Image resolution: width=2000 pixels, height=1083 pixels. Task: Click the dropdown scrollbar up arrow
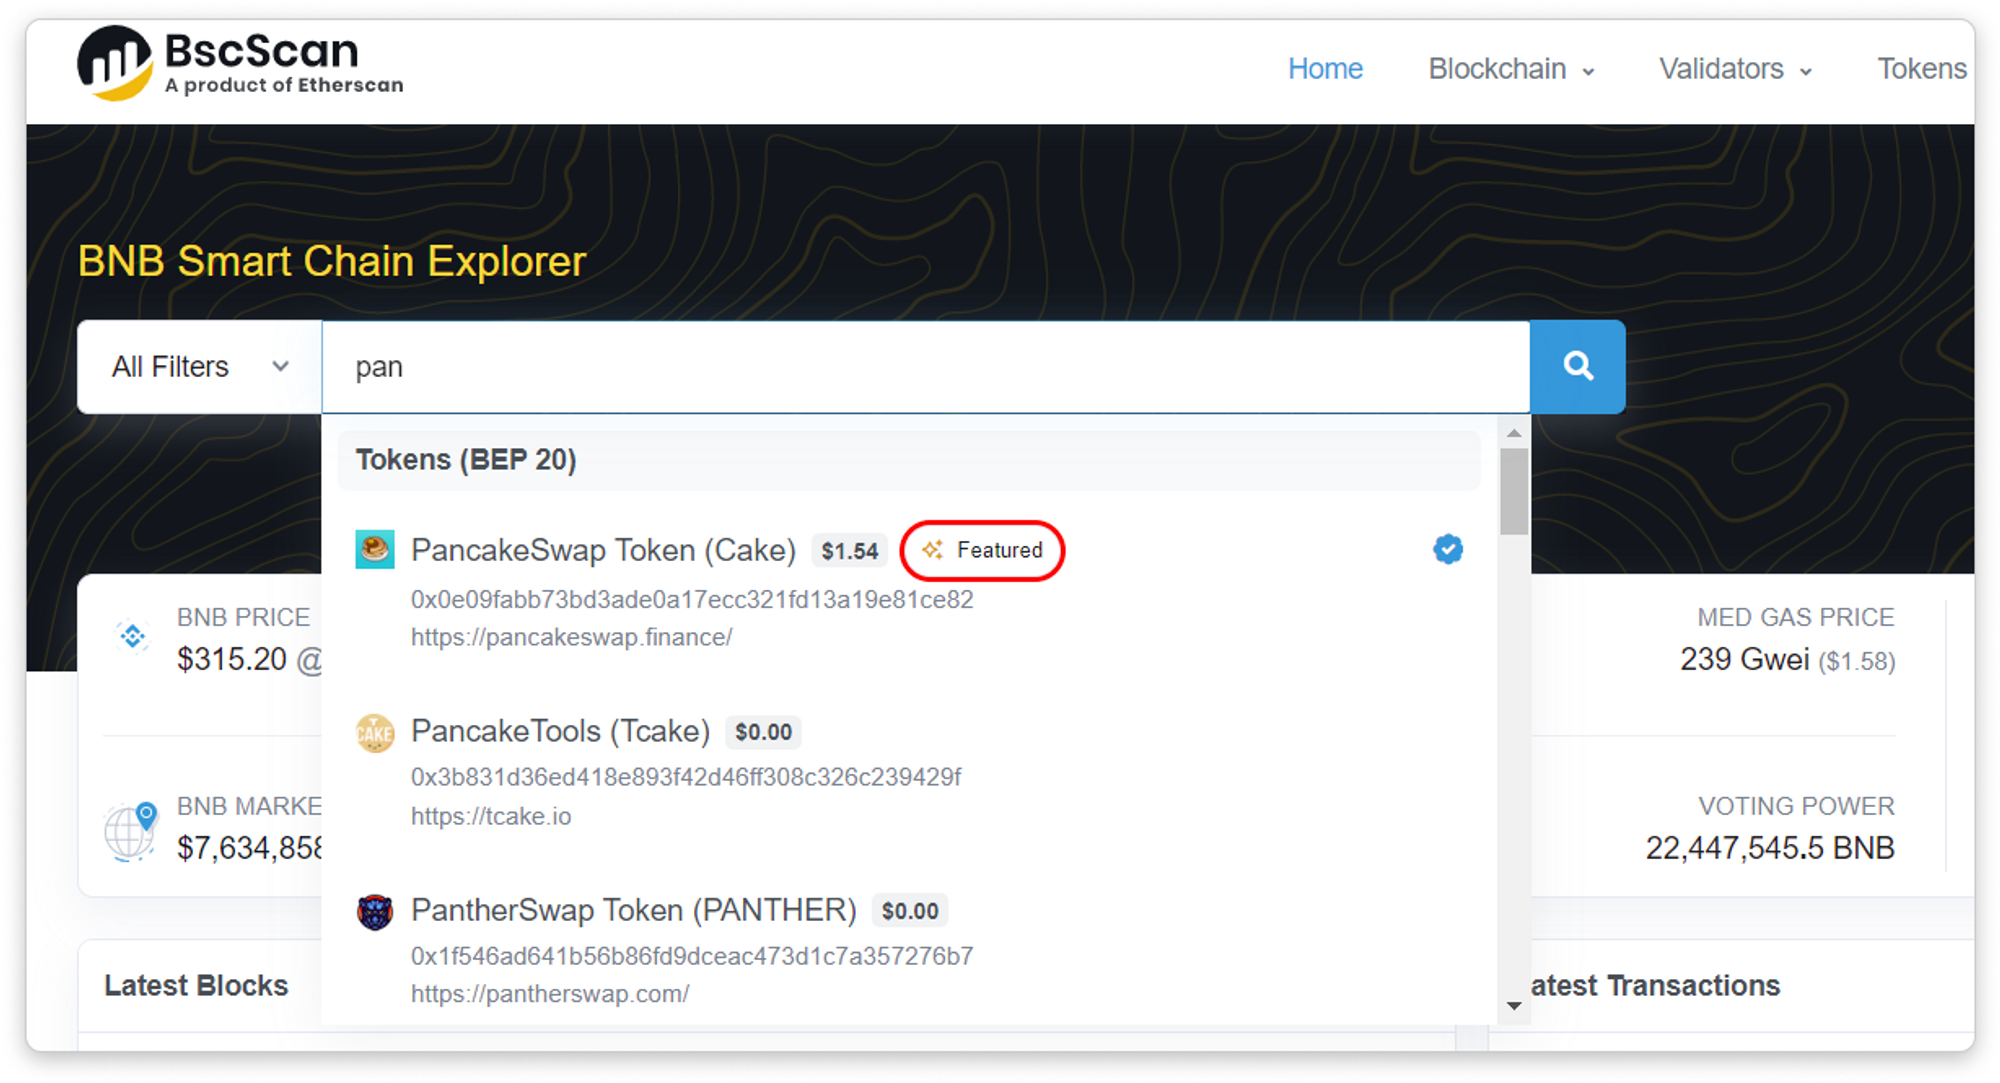[x=1514, y=433]
